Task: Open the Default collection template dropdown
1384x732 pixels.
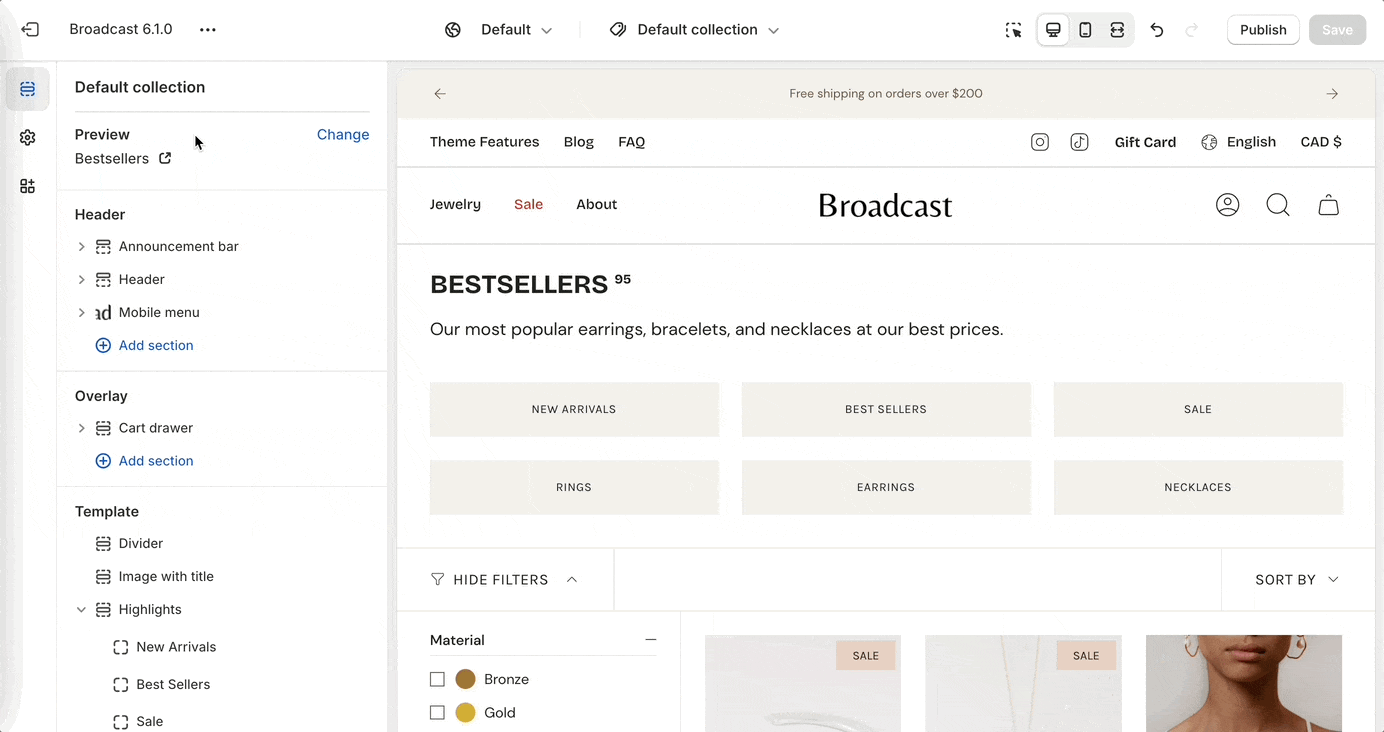Action: point(696,30)
